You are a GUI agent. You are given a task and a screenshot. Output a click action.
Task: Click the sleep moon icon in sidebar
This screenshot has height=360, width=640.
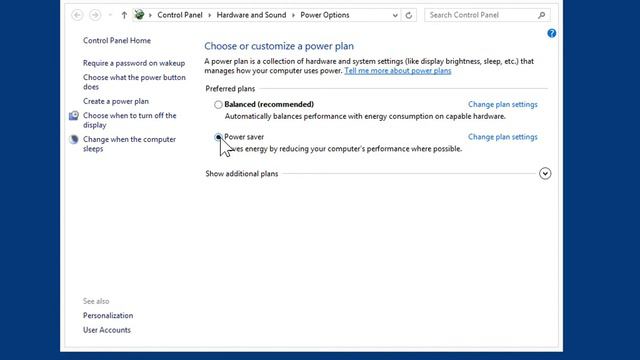[74, 140]
